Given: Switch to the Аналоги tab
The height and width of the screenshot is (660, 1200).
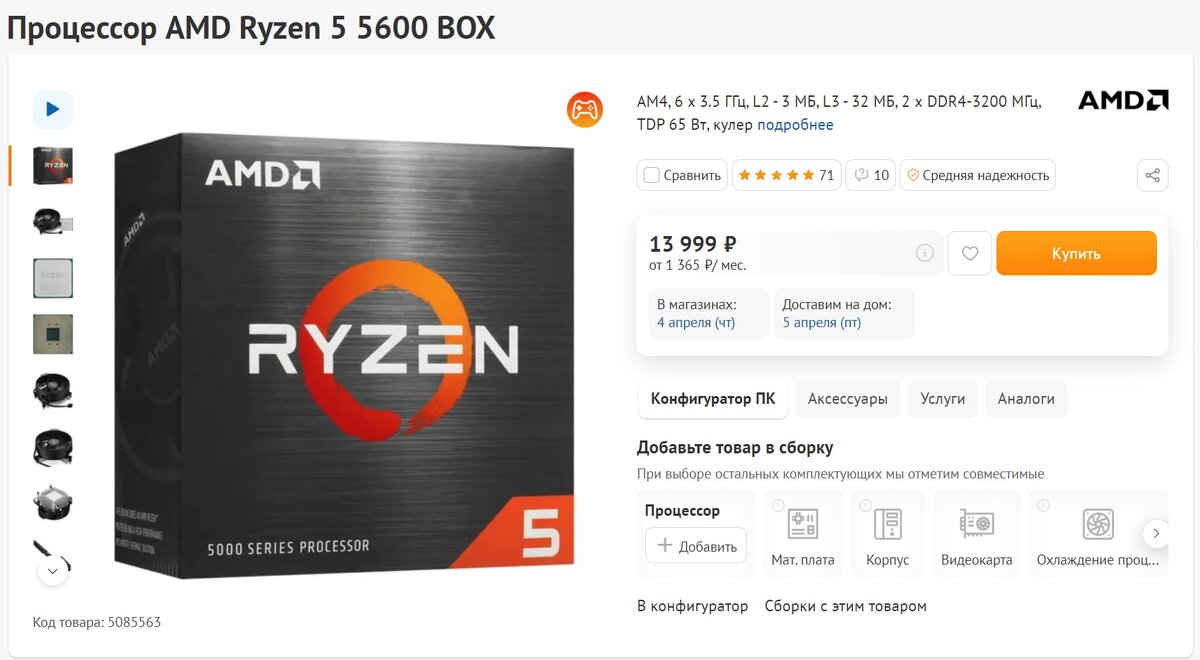Looking at the screenshot, I should pos(1026,399).
